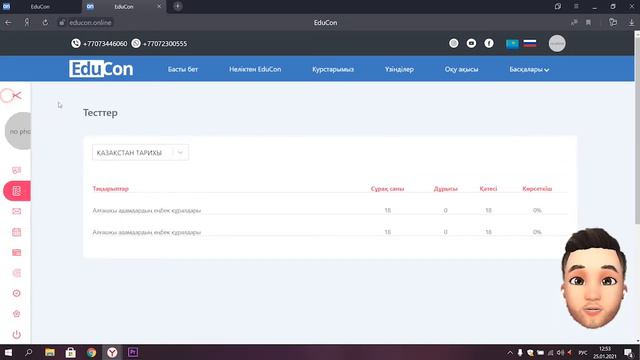Open Курстарымыз menu item
The image size is (640, 360).
(333, 69)
